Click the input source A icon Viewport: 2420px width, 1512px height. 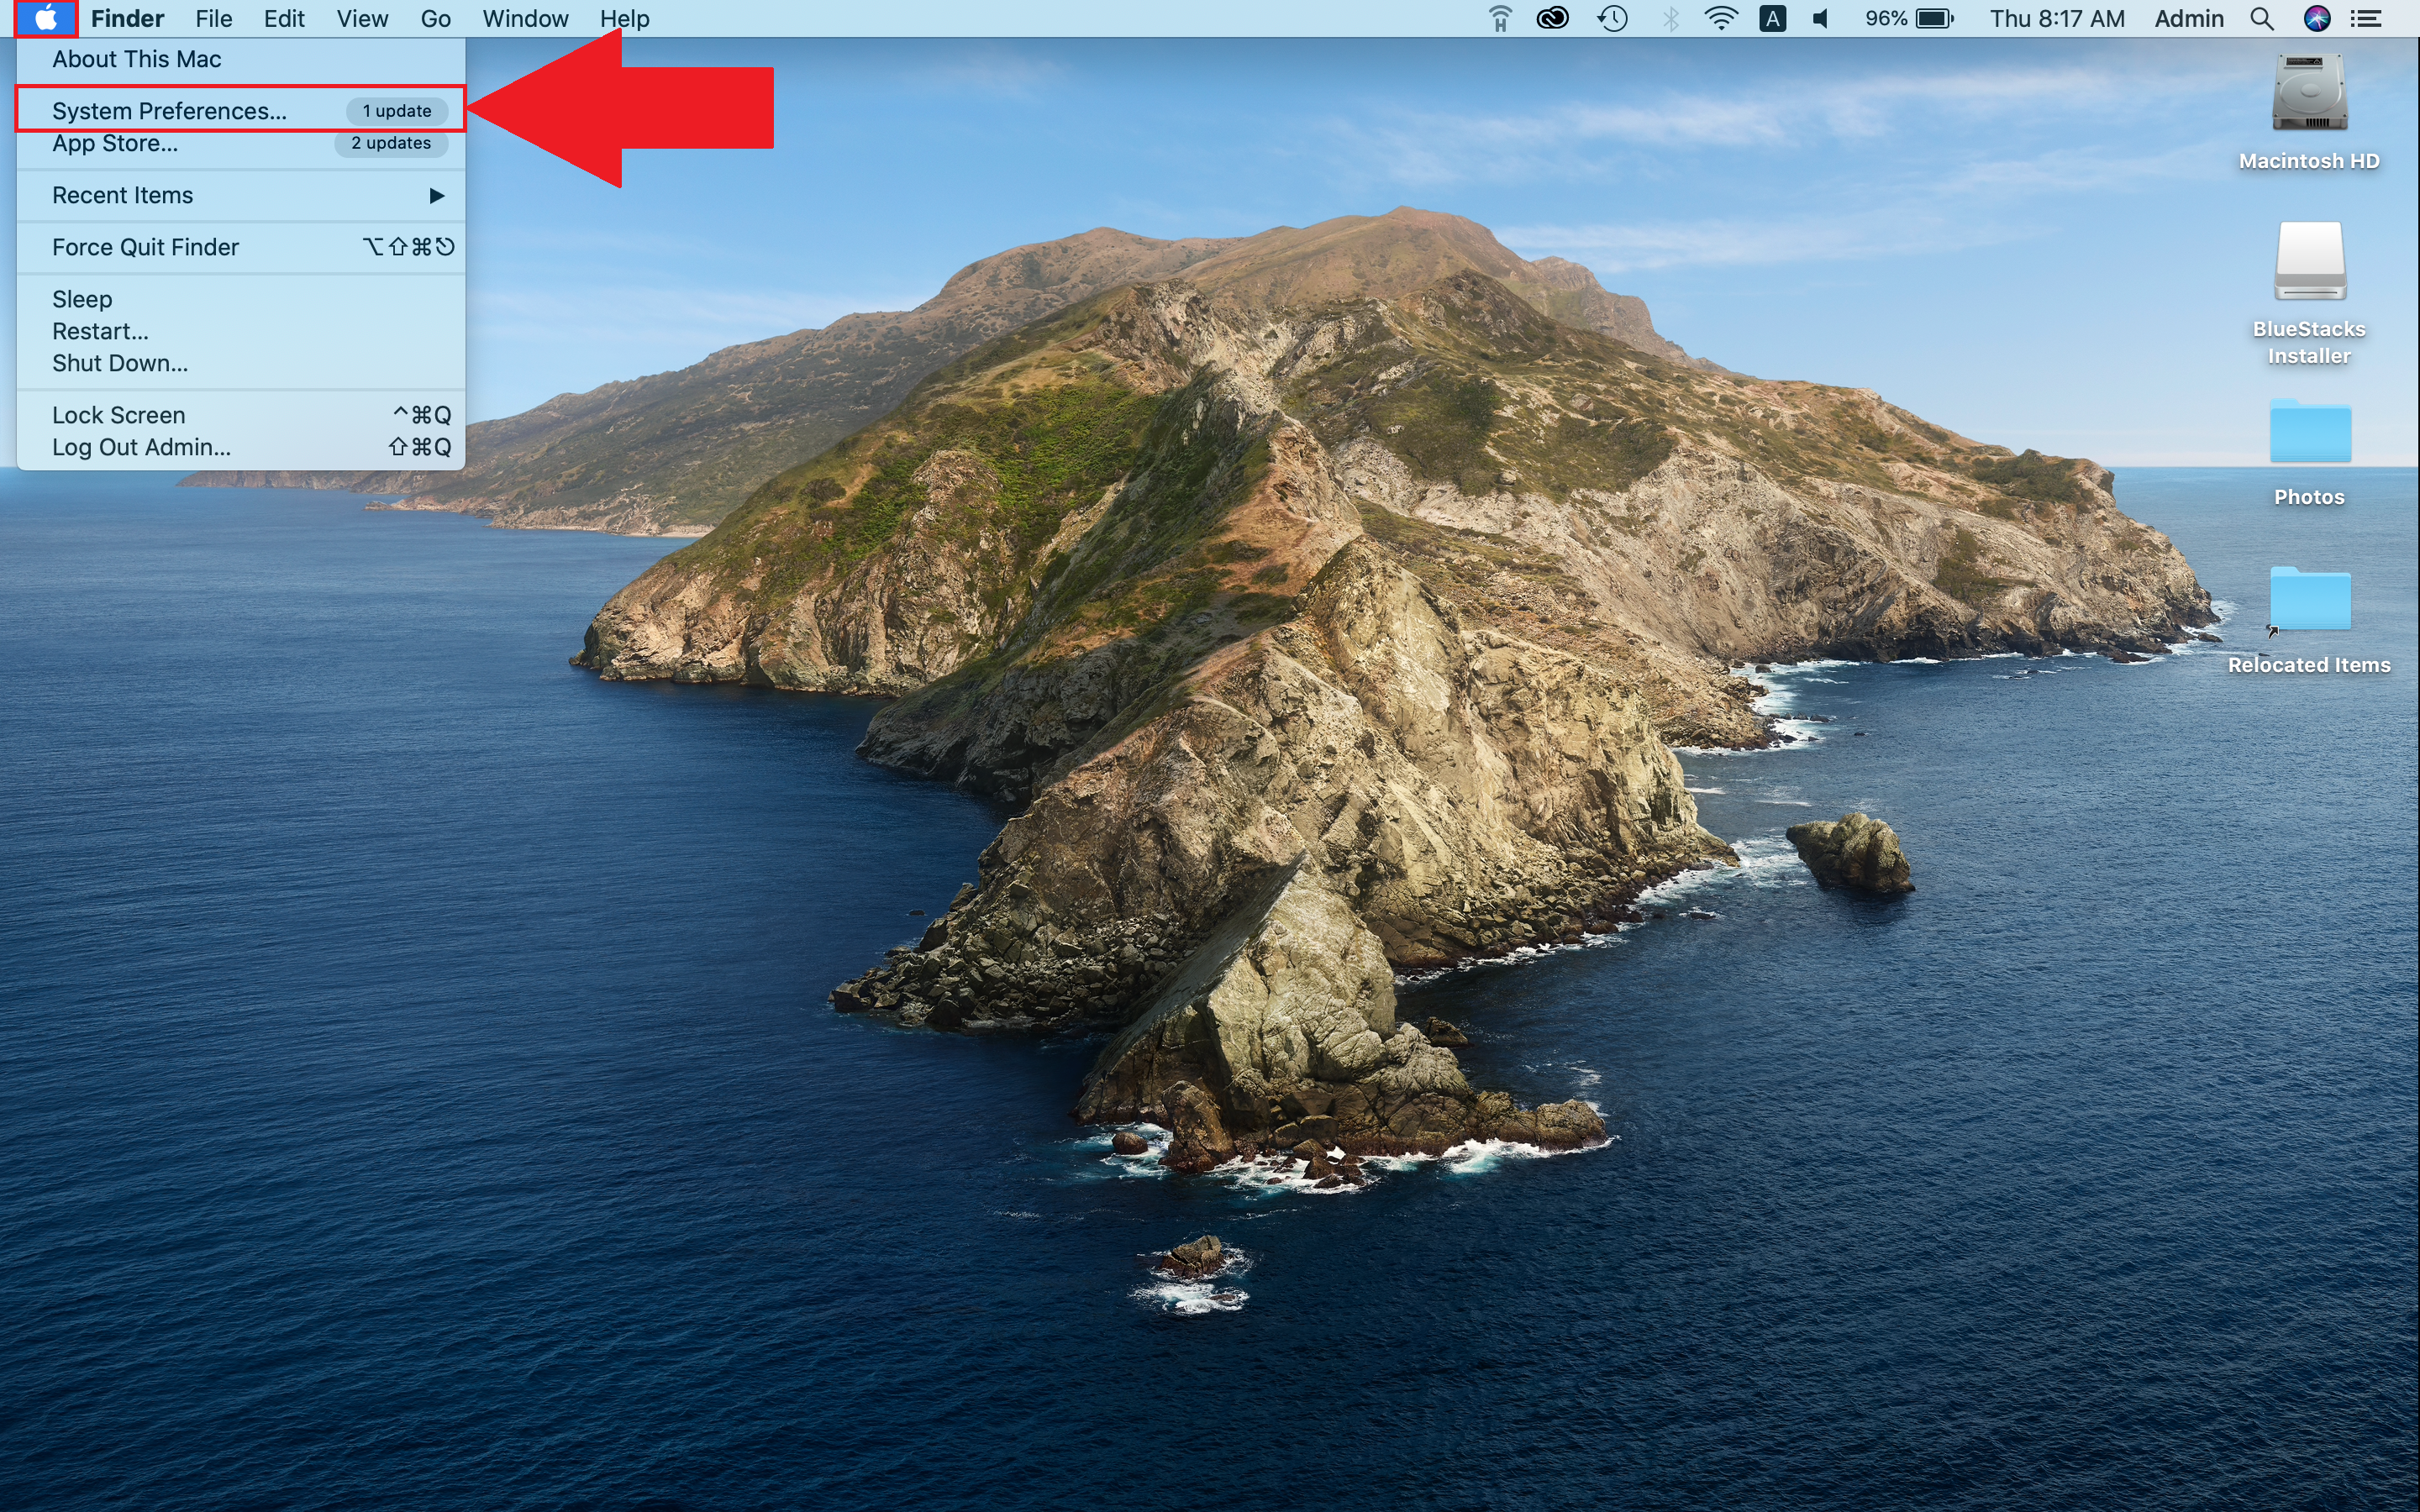(1772, 18)
